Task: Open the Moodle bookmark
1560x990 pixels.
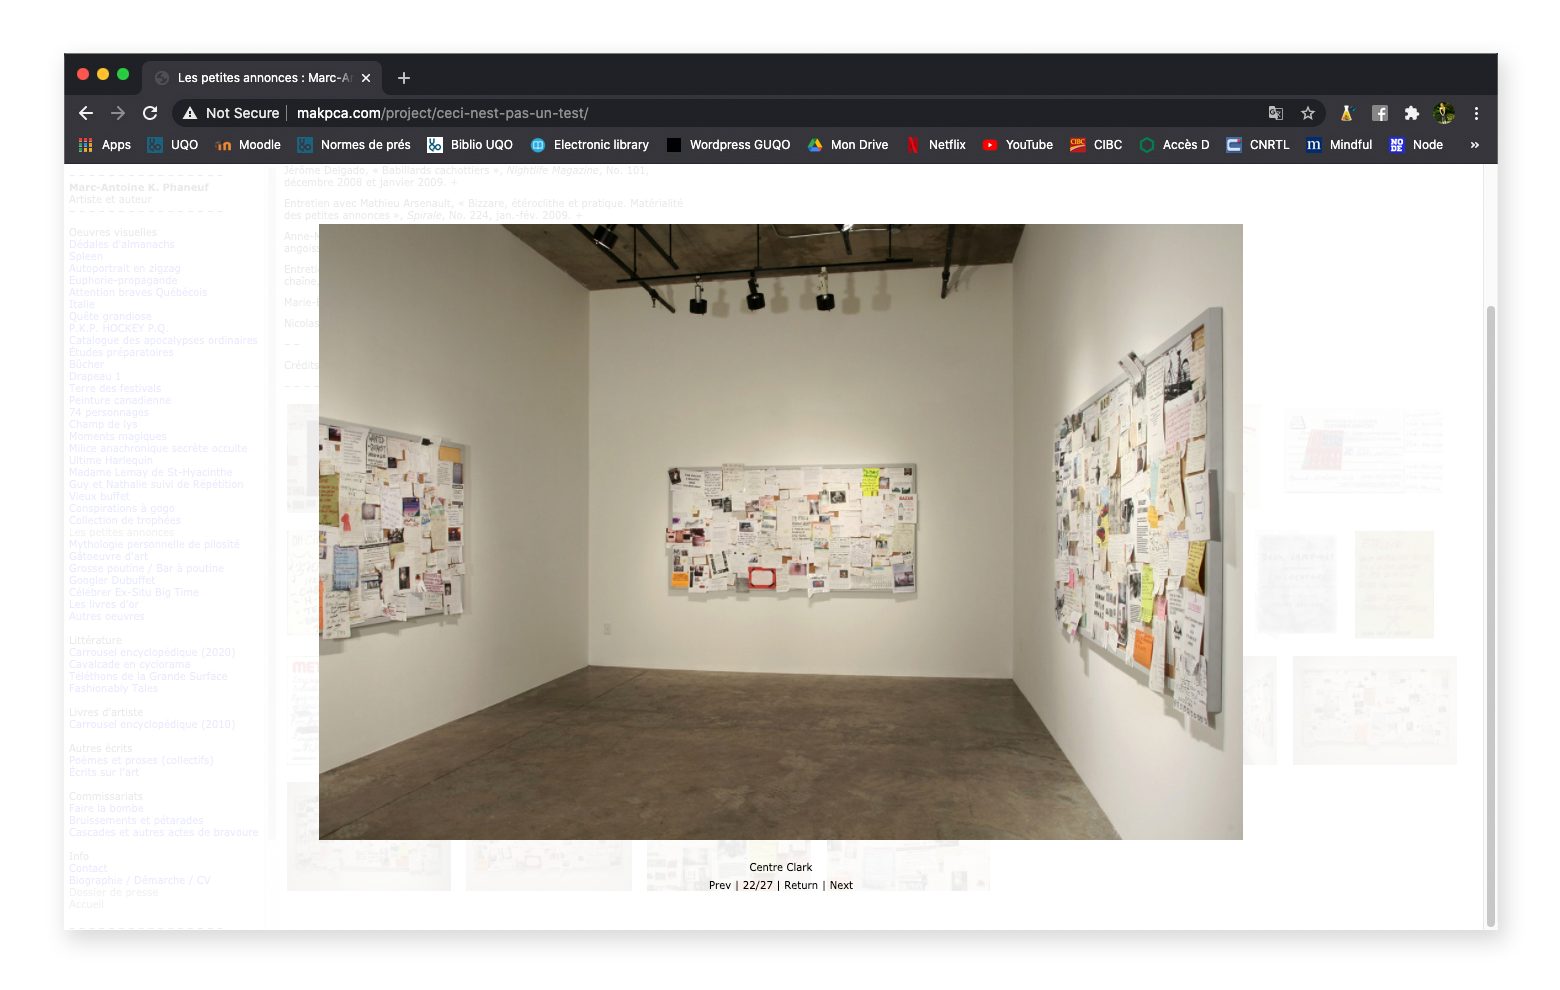Action: click(249, 145)
